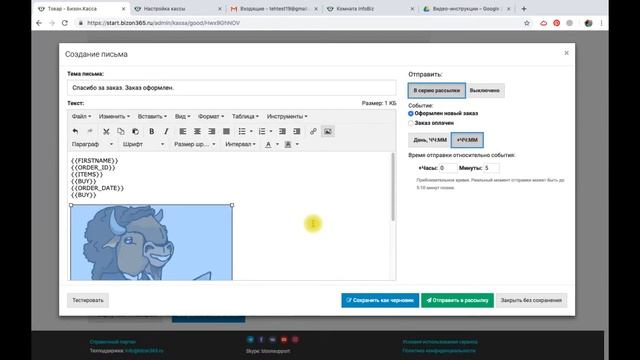
Task: Click 'Сохранить как черновик' button
Action: point(380,300)
